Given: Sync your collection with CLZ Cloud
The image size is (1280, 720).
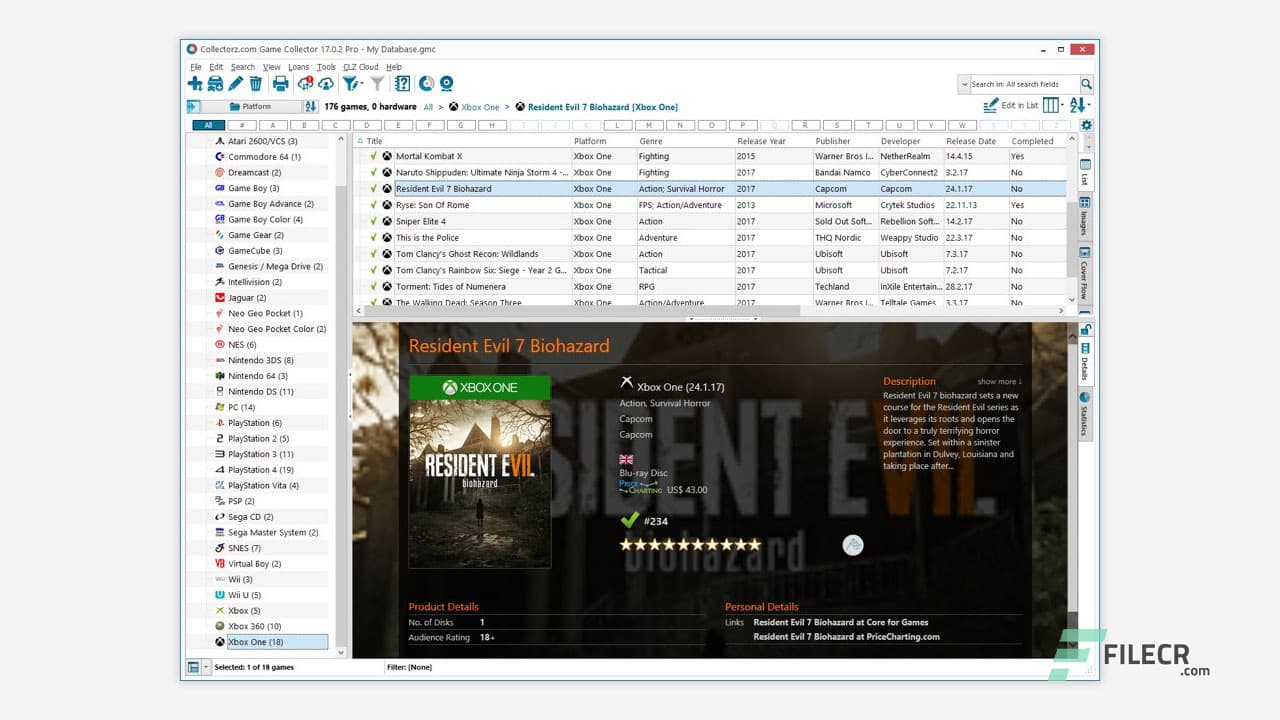Looking at the screenshot, I should (x=306, y=84).
